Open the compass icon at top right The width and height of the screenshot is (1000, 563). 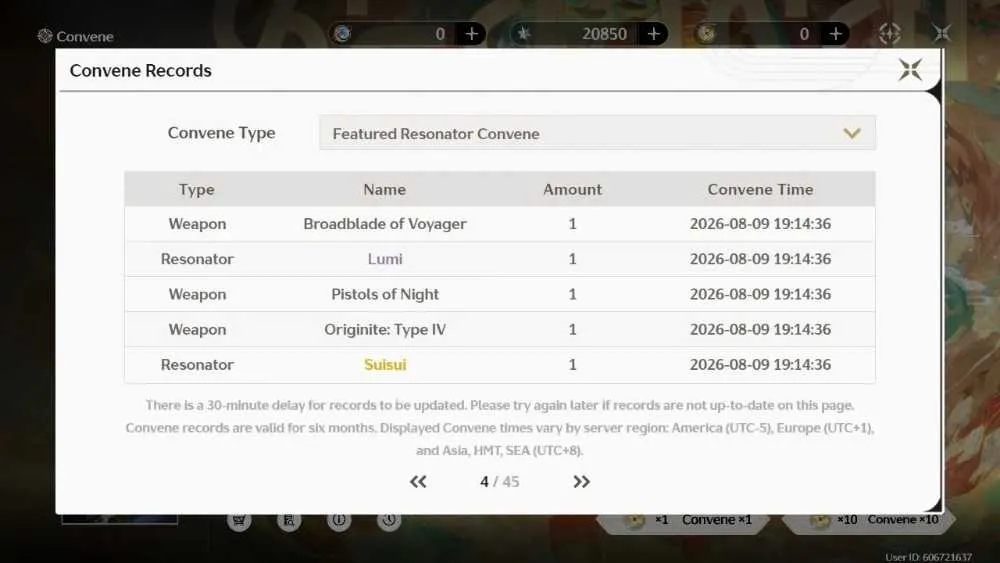[890, 33]
